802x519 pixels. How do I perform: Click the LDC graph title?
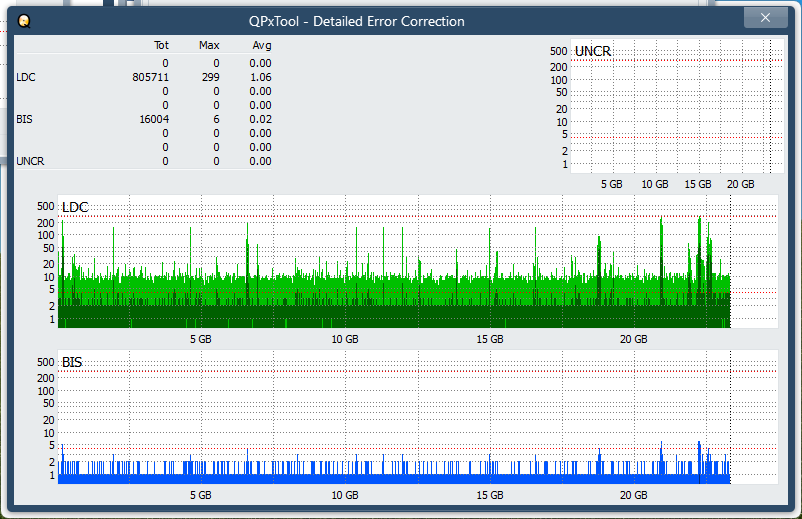75,207
